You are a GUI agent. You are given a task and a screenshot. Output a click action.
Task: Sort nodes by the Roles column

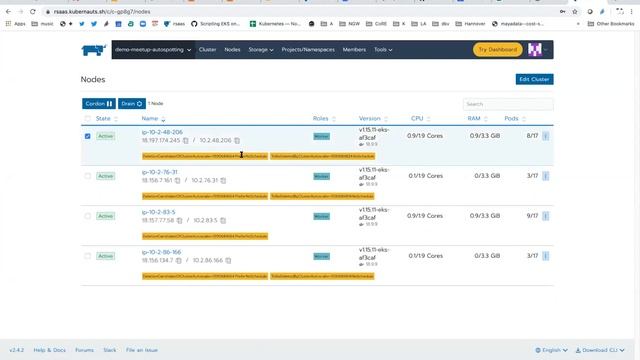324,118
